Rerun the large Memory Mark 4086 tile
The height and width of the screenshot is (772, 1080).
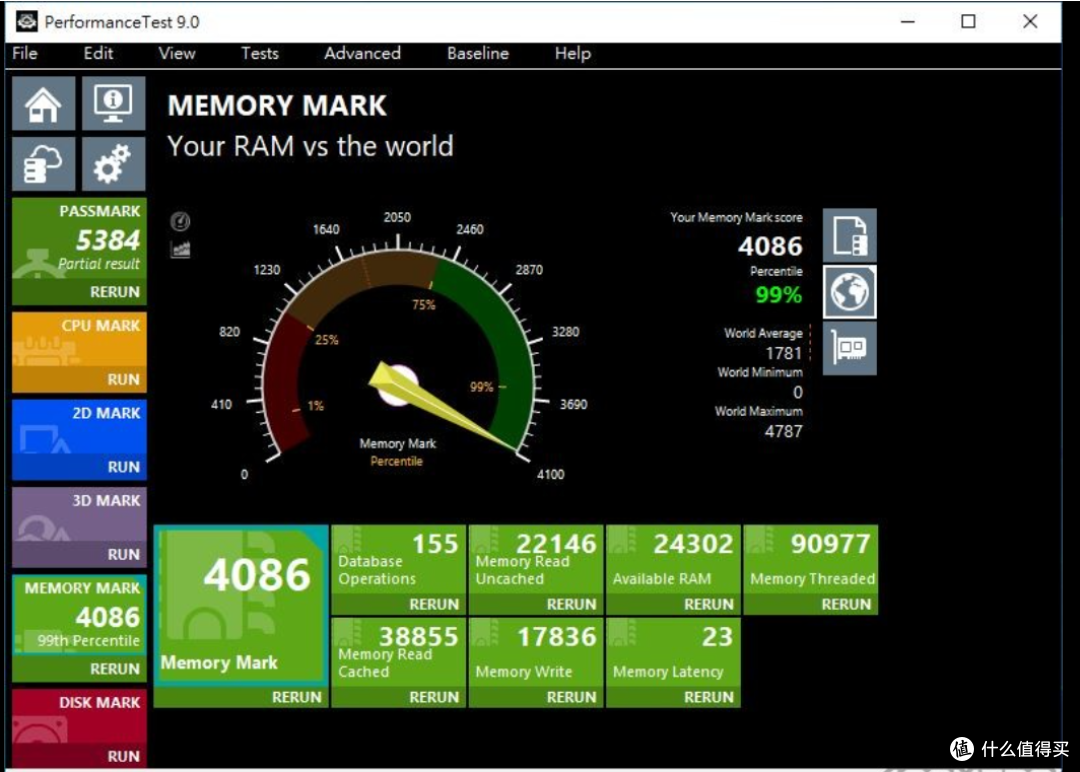click(x=296, y=697)
